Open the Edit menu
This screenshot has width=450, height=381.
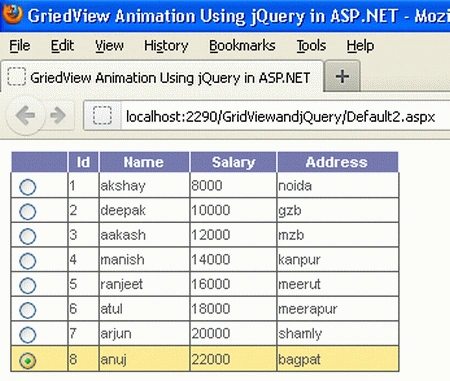[x=62, y=46]
